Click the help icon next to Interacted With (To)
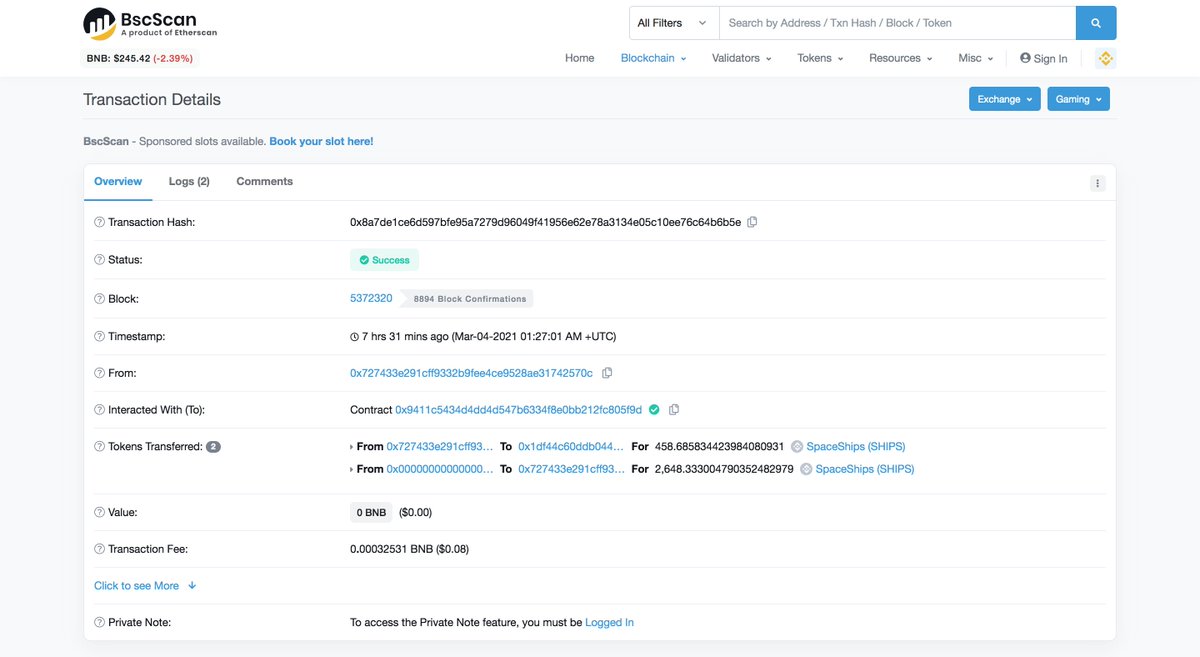The width and height of the screenshot is (1200, 657). click(99, 410)
